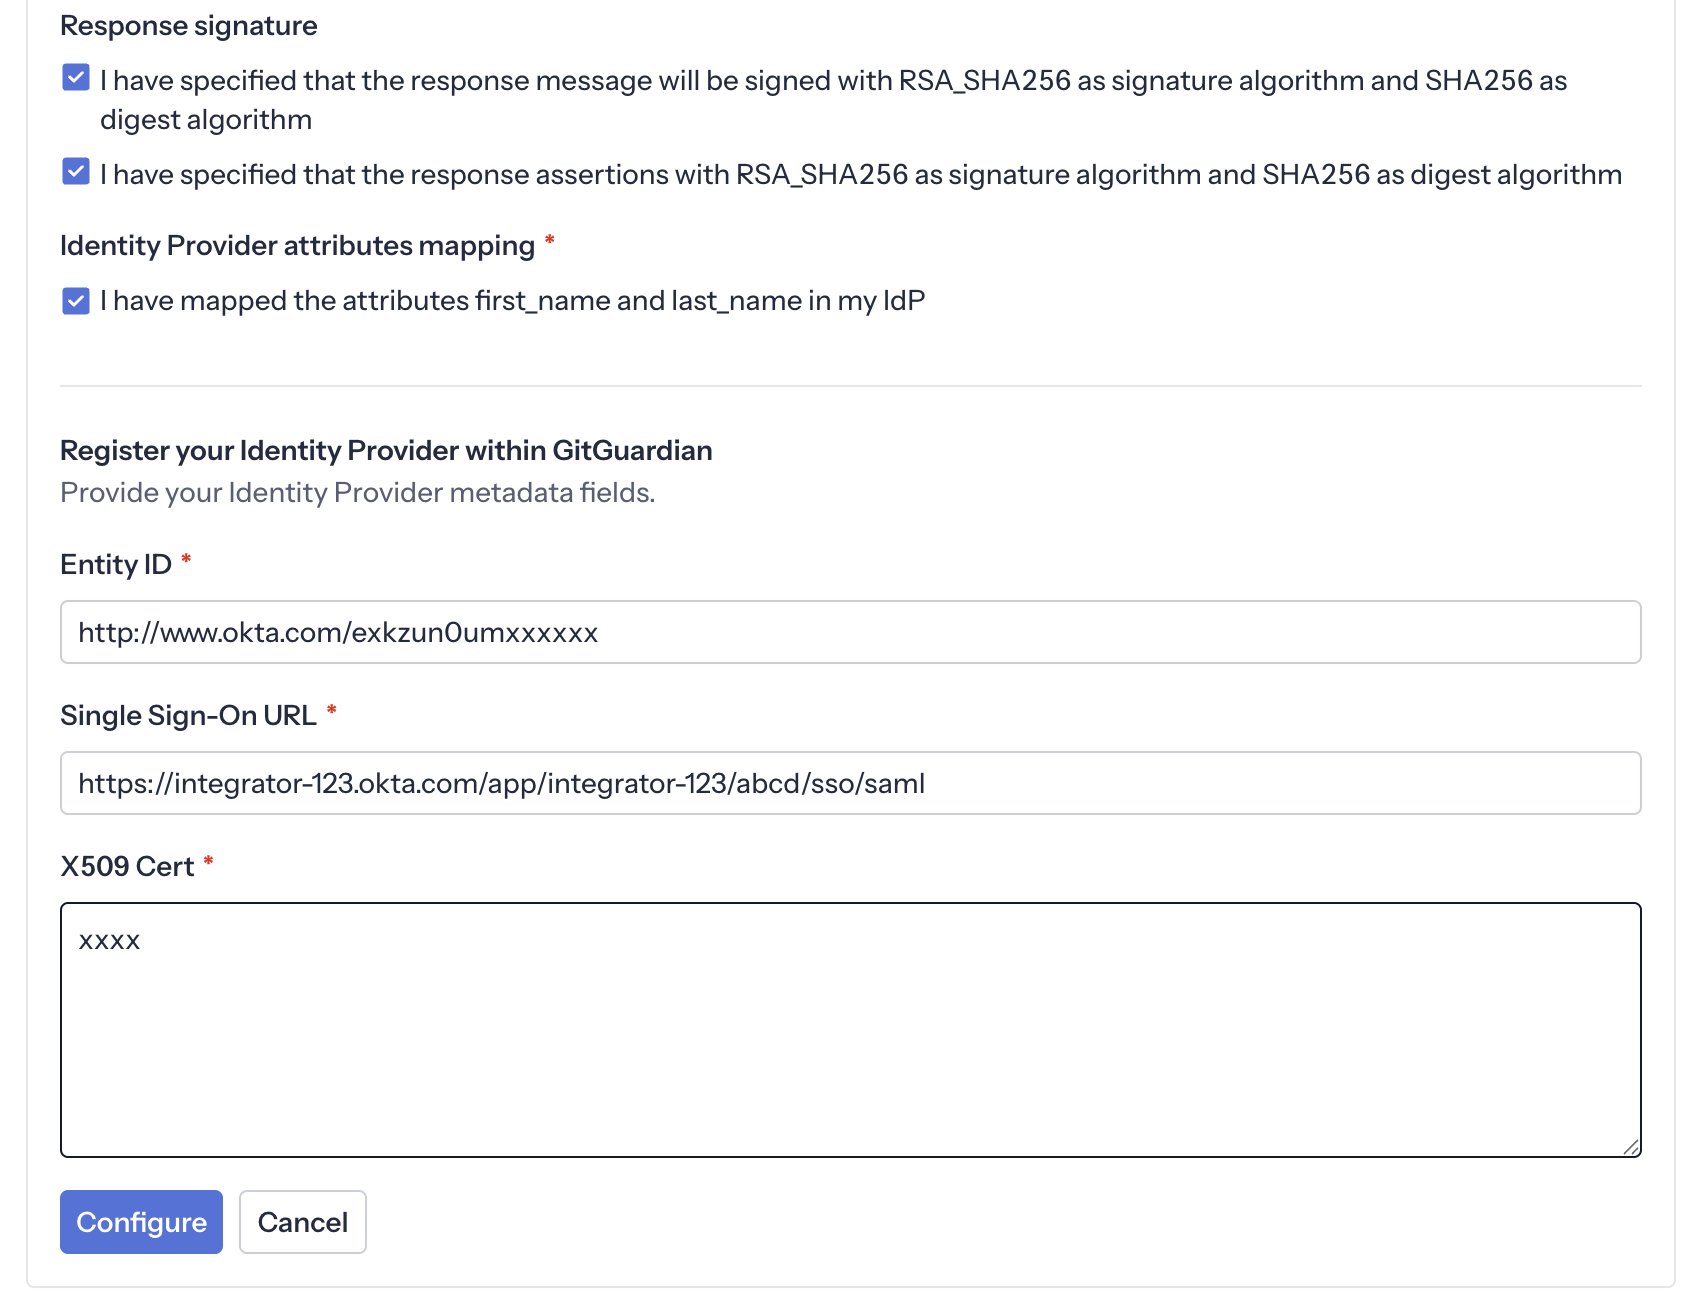Click the X509 Cert label

[129, 865]
